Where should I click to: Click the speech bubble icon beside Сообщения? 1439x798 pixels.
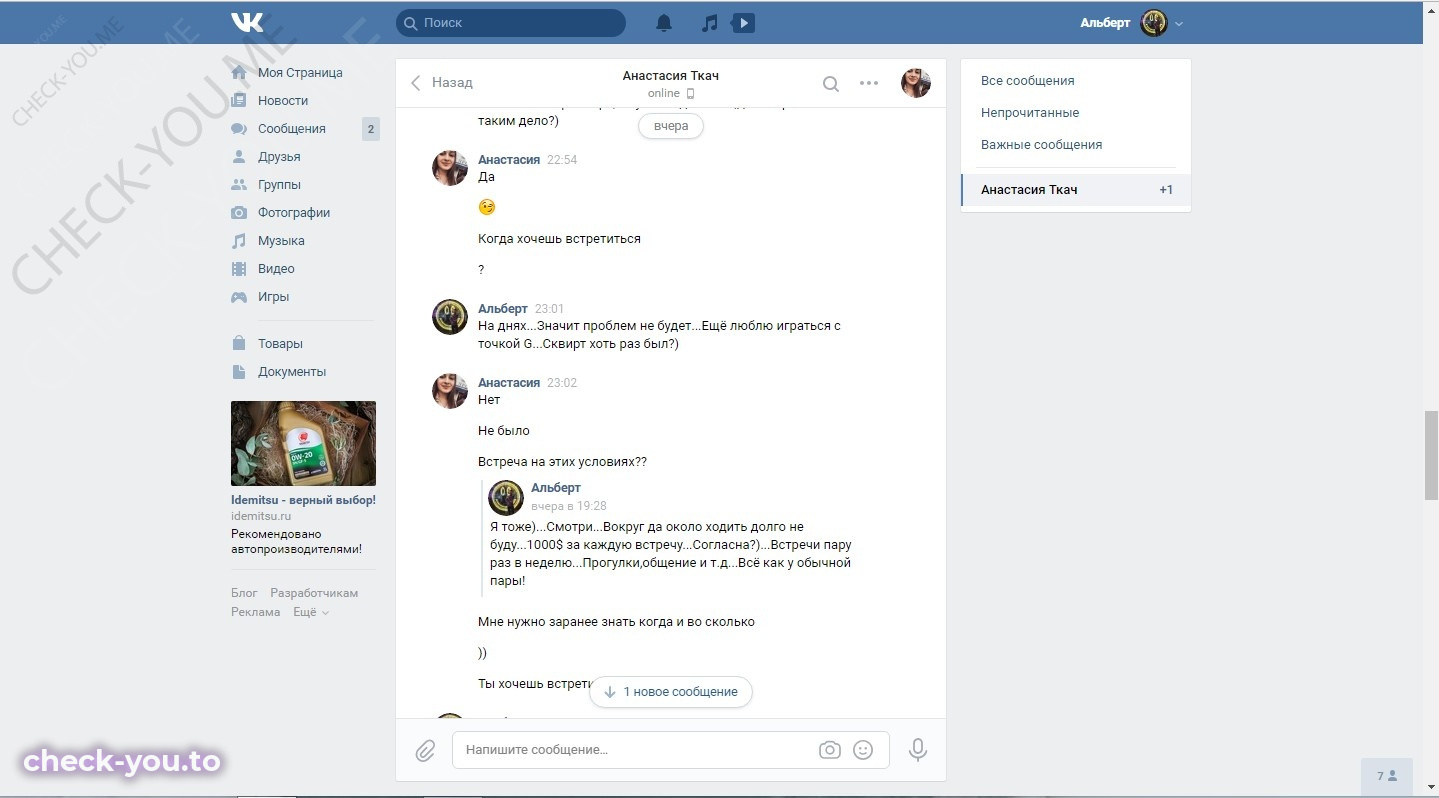pyautogui.click(x=239, y=129)
